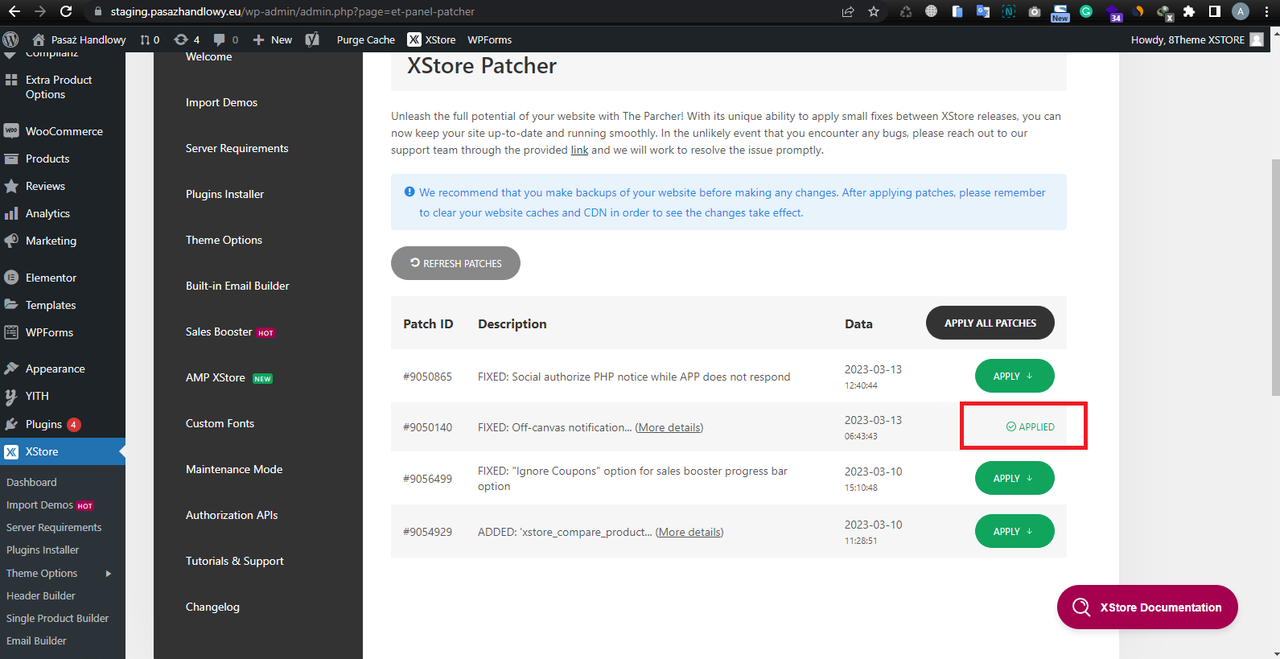
Task: Click Purge Cache in the admin bar
Action: (x=366, y=40)
